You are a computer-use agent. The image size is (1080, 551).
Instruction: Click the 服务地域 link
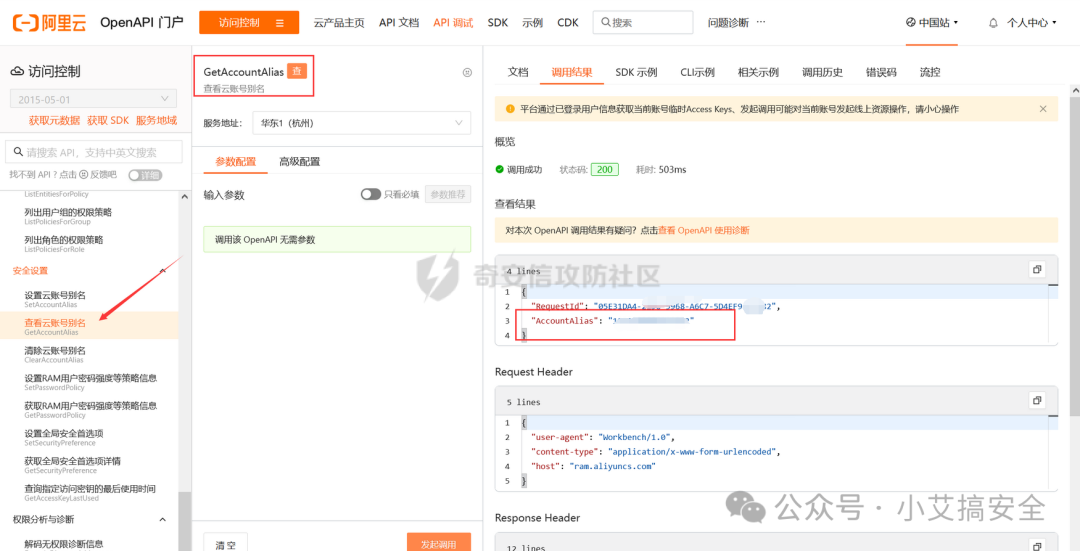point(156,121)
